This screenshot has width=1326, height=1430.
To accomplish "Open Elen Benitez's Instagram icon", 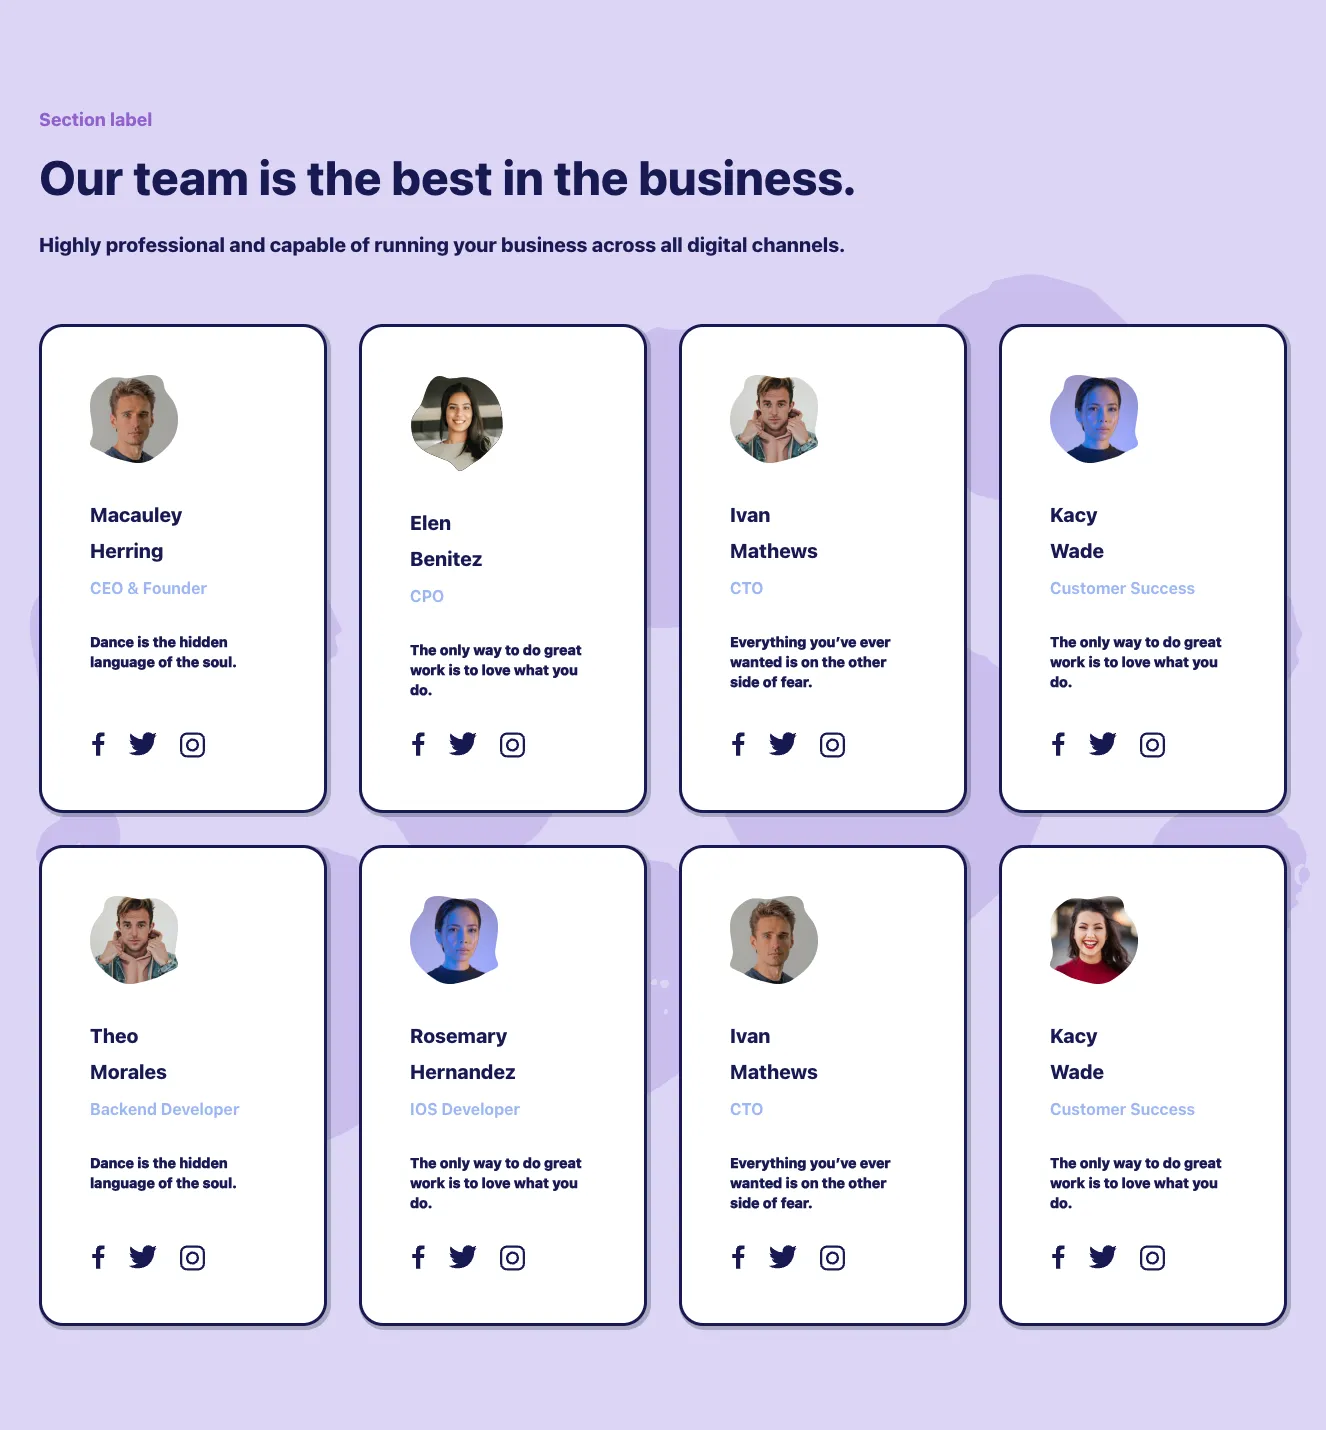I will [x=512, y=745].
